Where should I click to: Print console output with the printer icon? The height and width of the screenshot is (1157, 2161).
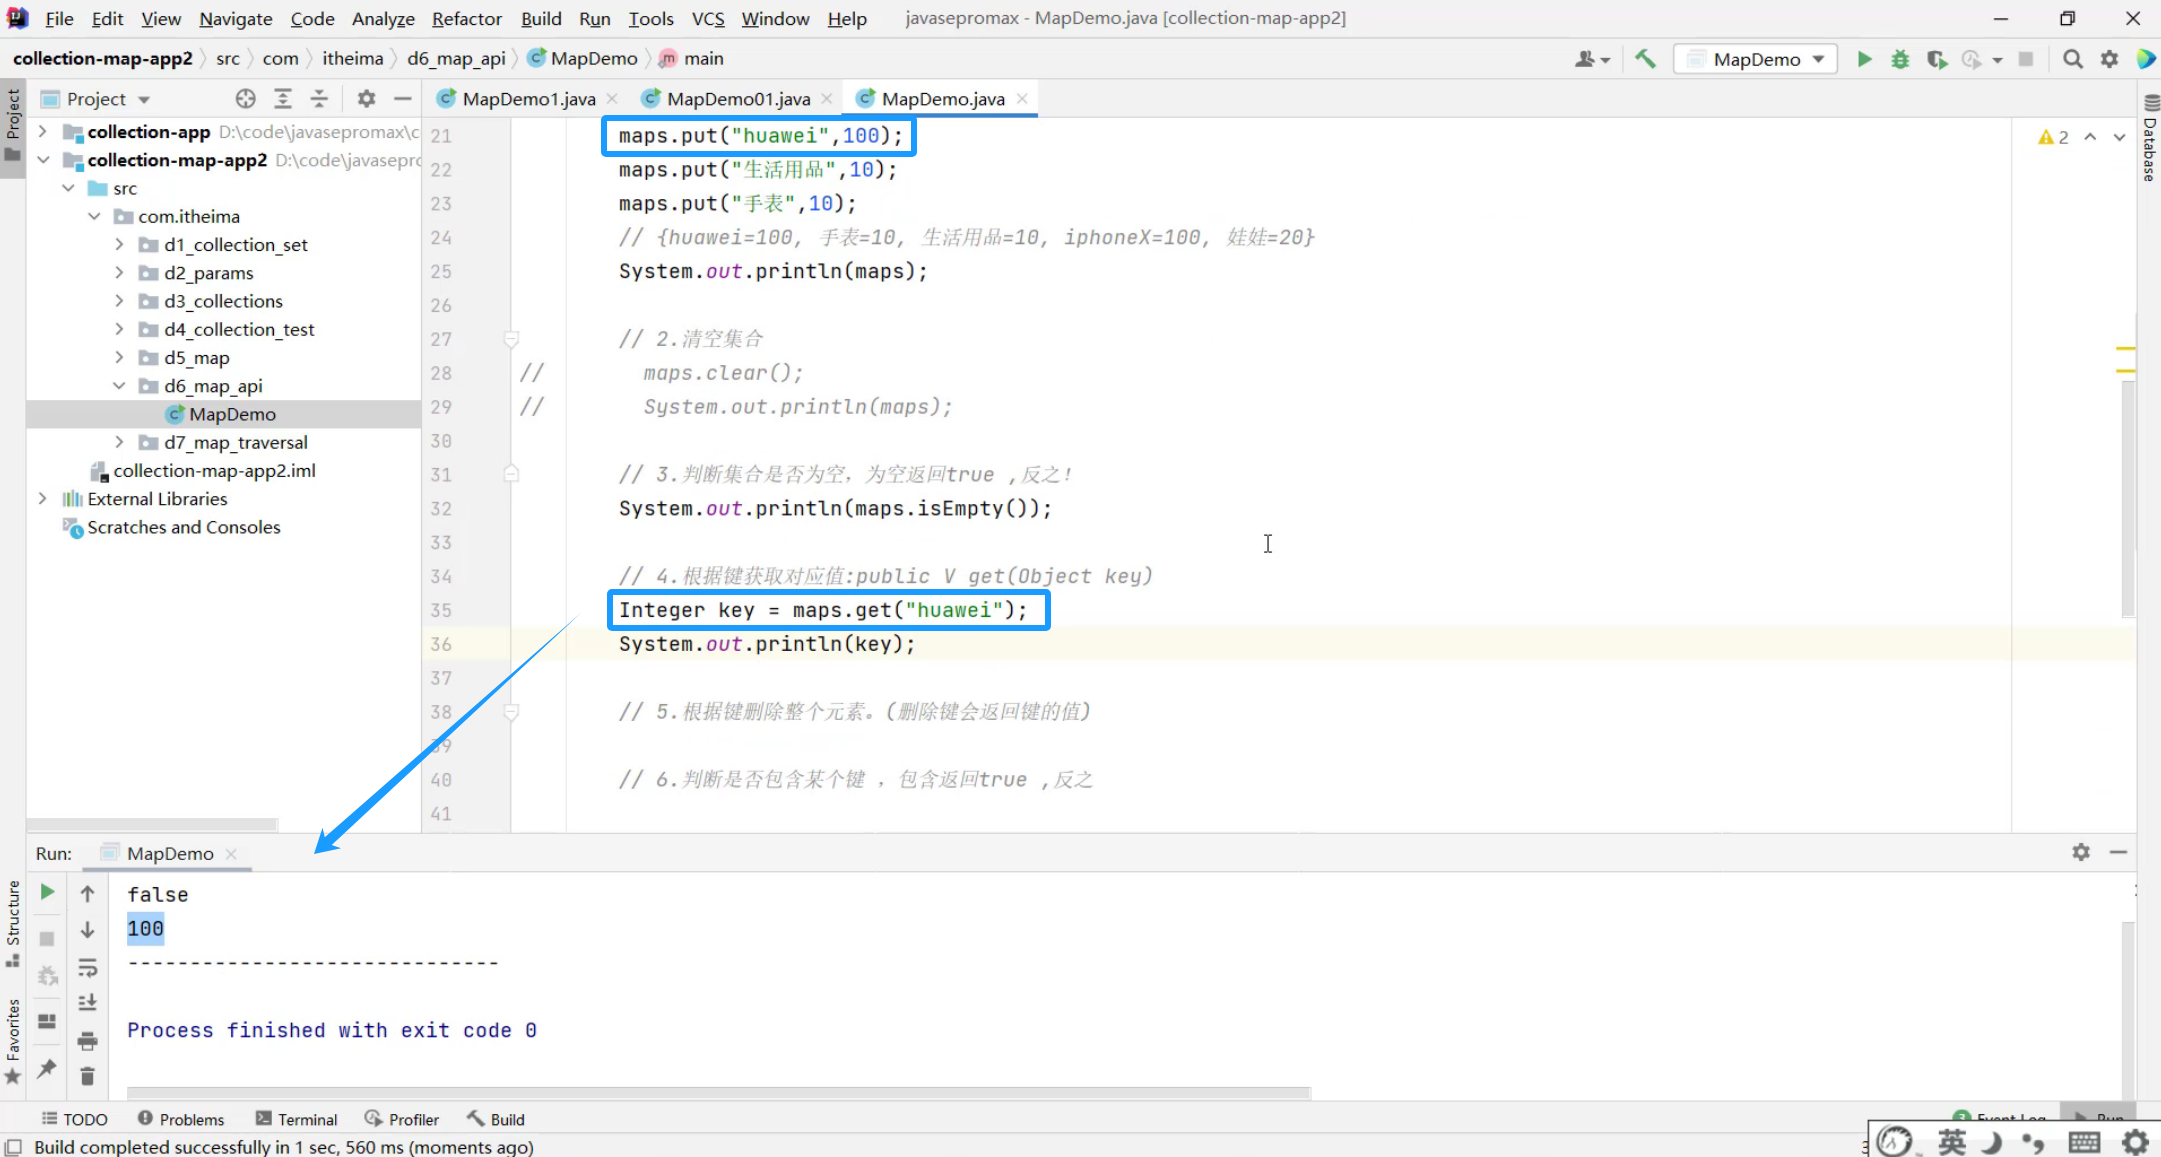pos(88,1041)
